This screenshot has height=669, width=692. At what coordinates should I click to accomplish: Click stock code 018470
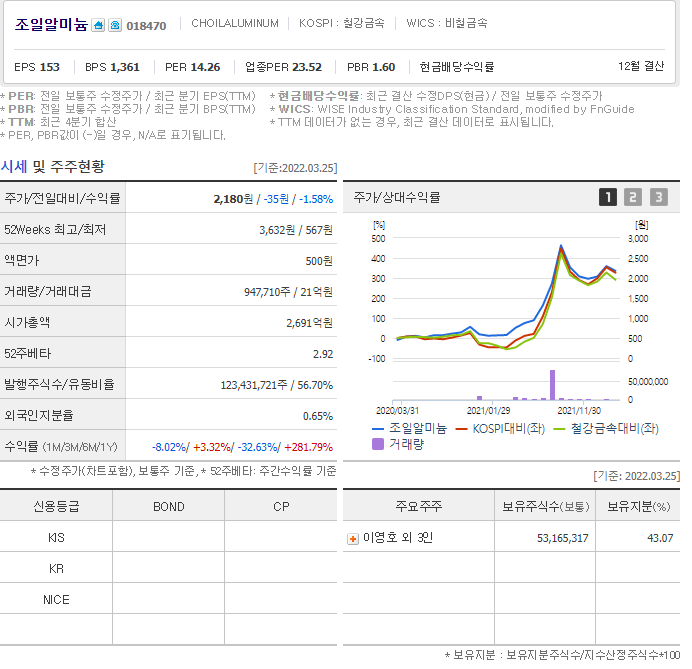tap(146, 26)
